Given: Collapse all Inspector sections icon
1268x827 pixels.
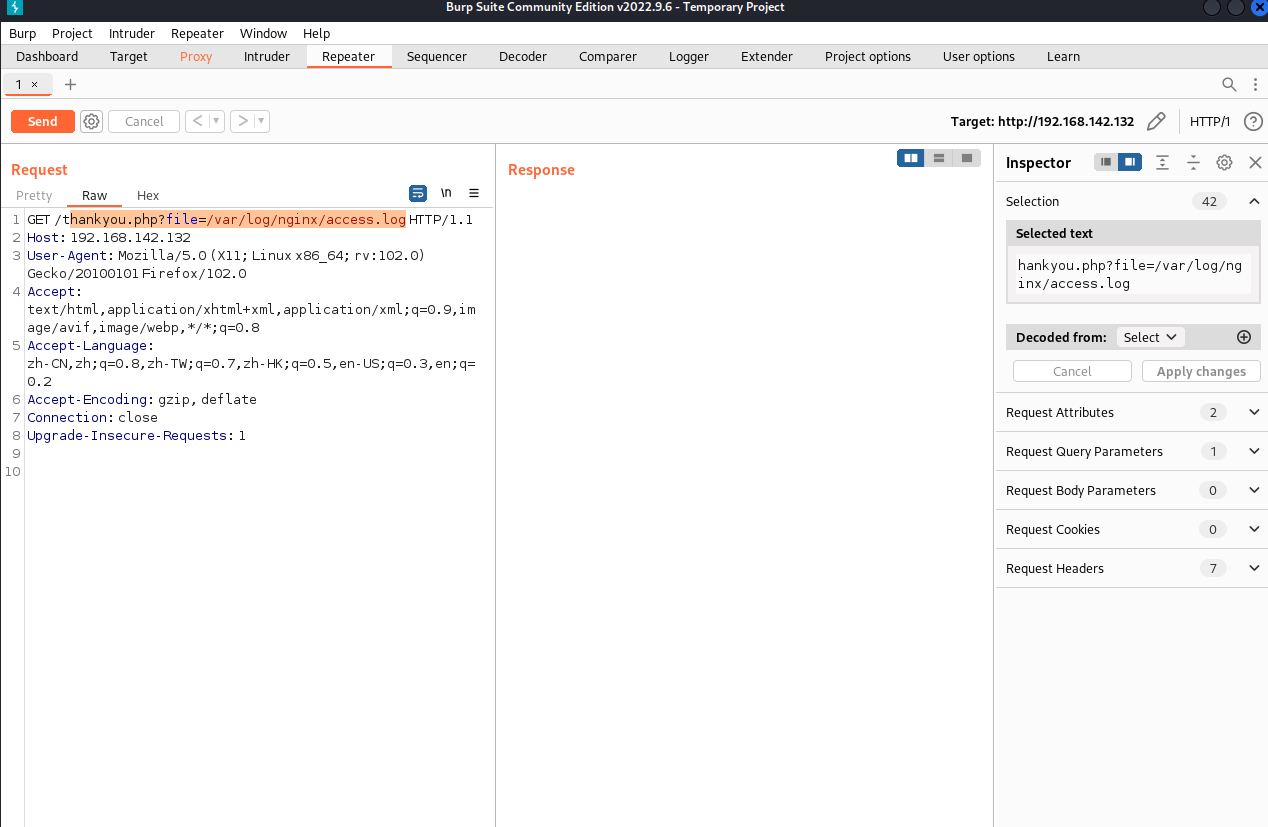Looking at the screenshot, I should point(1193,162).
